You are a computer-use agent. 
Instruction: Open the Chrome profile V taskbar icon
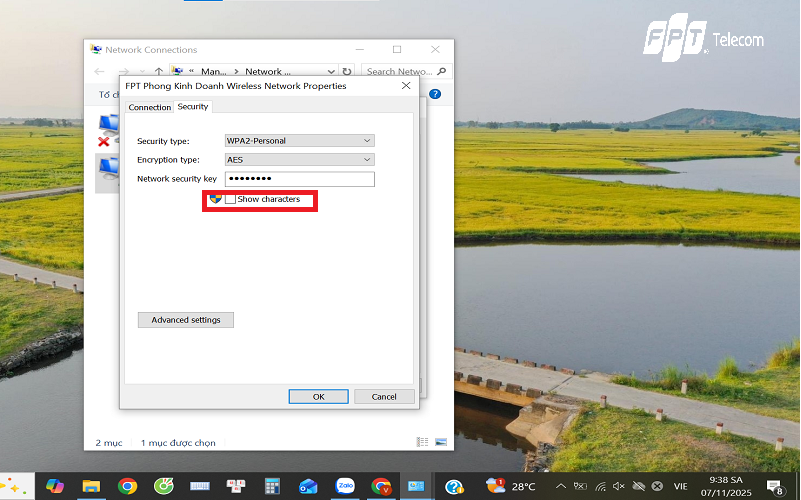(381, 486)
